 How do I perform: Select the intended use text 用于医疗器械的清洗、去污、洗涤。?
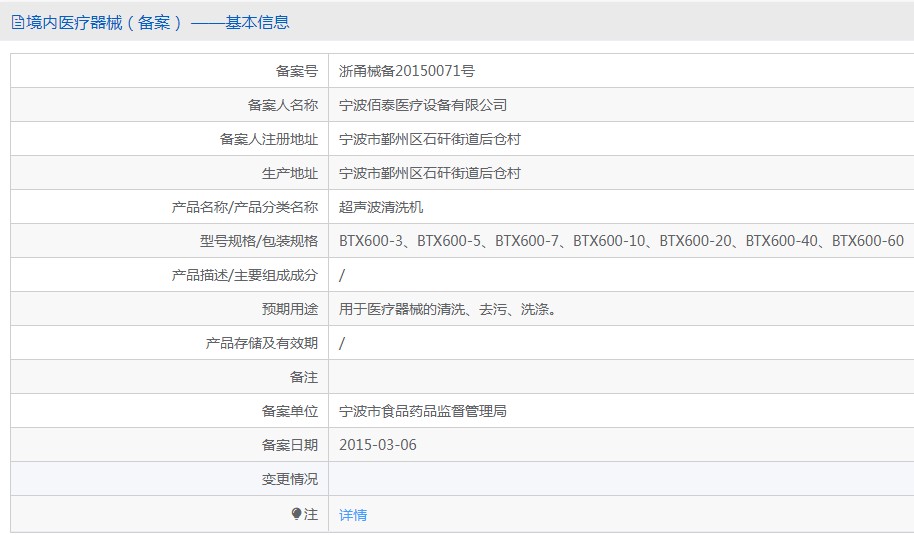coord(448,309)
